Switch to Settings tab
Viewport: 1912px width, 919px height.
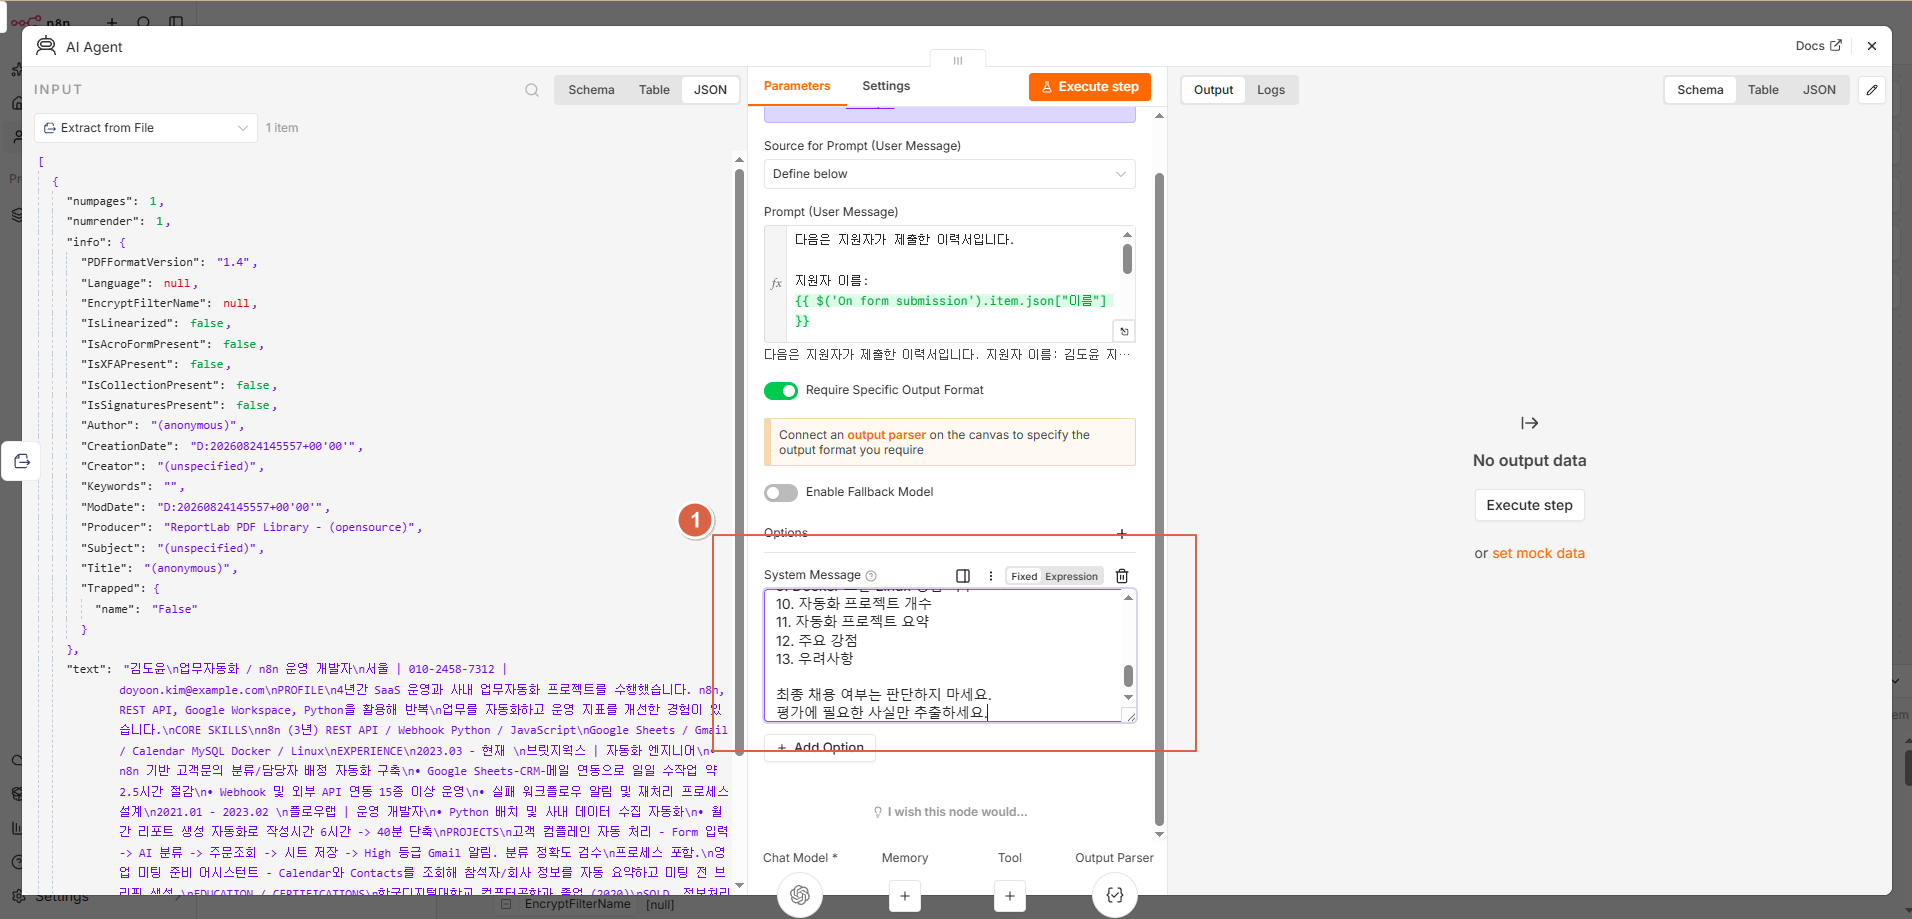[886, 86]
